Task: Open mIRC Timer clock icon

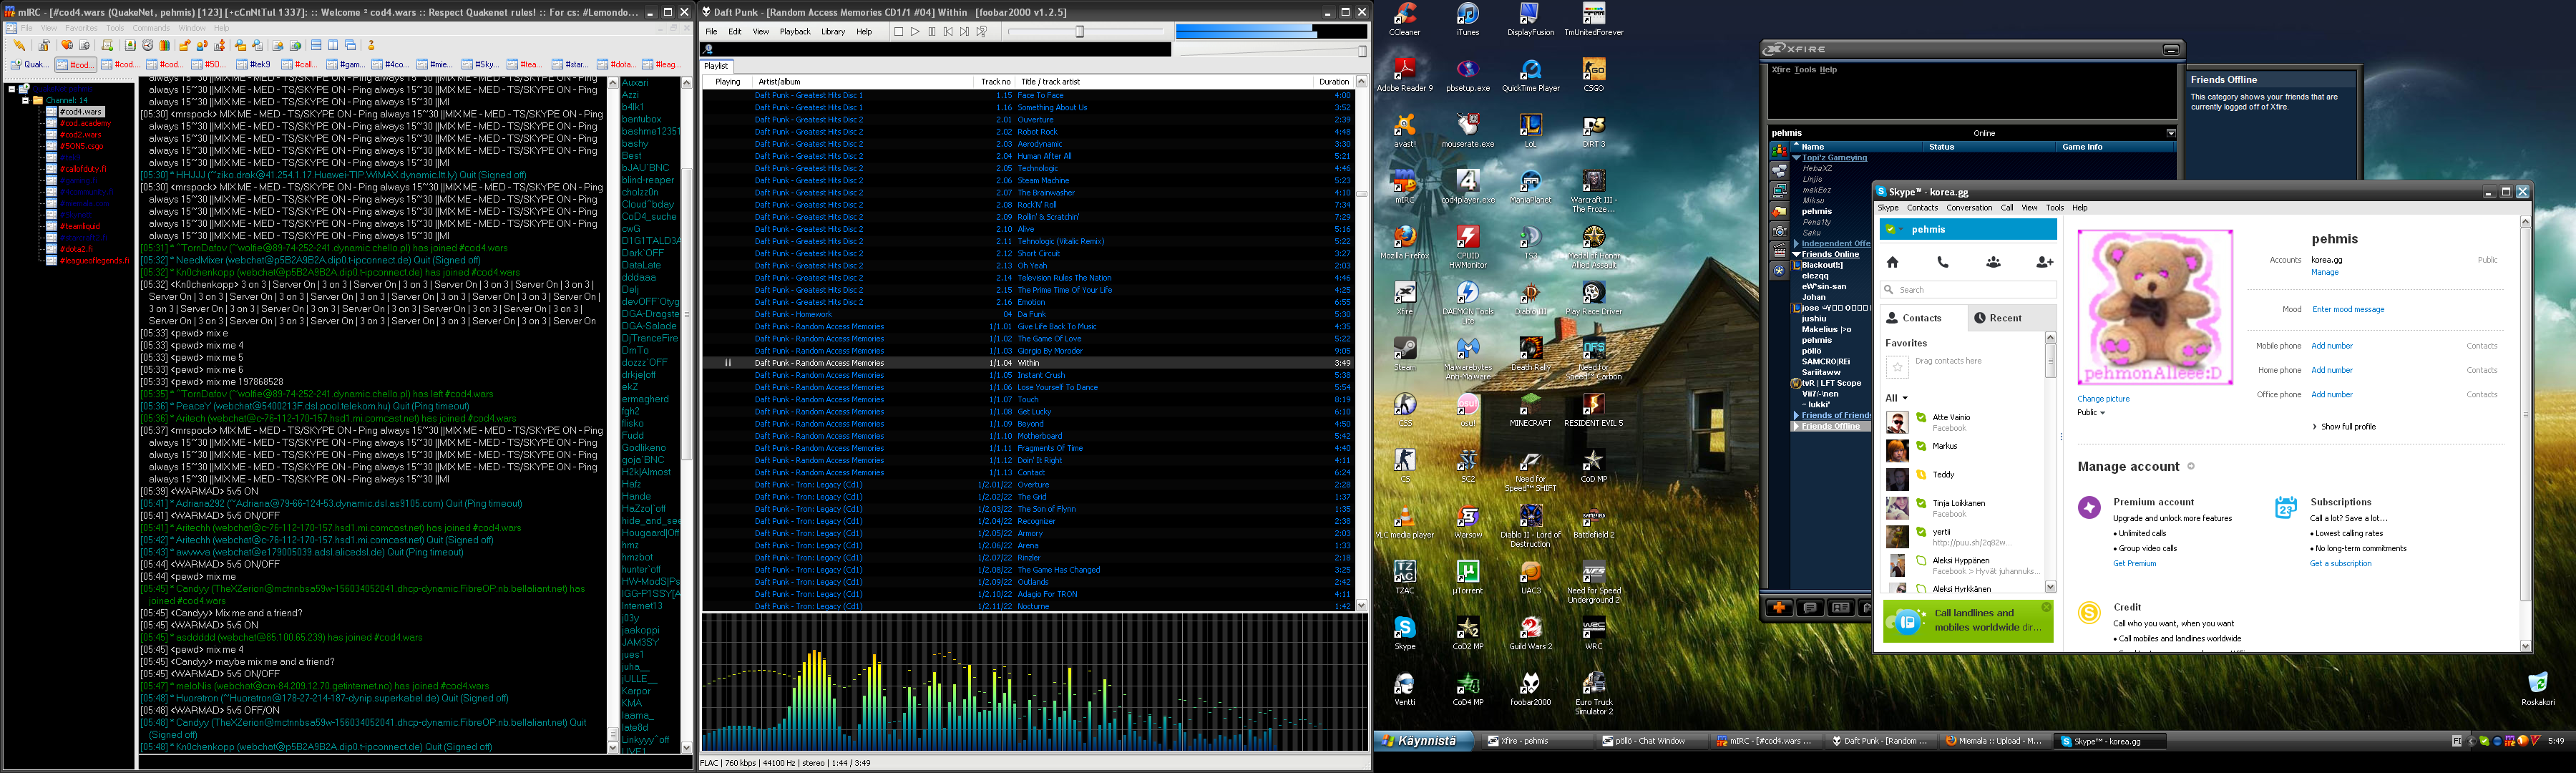Action: [147, 46]
